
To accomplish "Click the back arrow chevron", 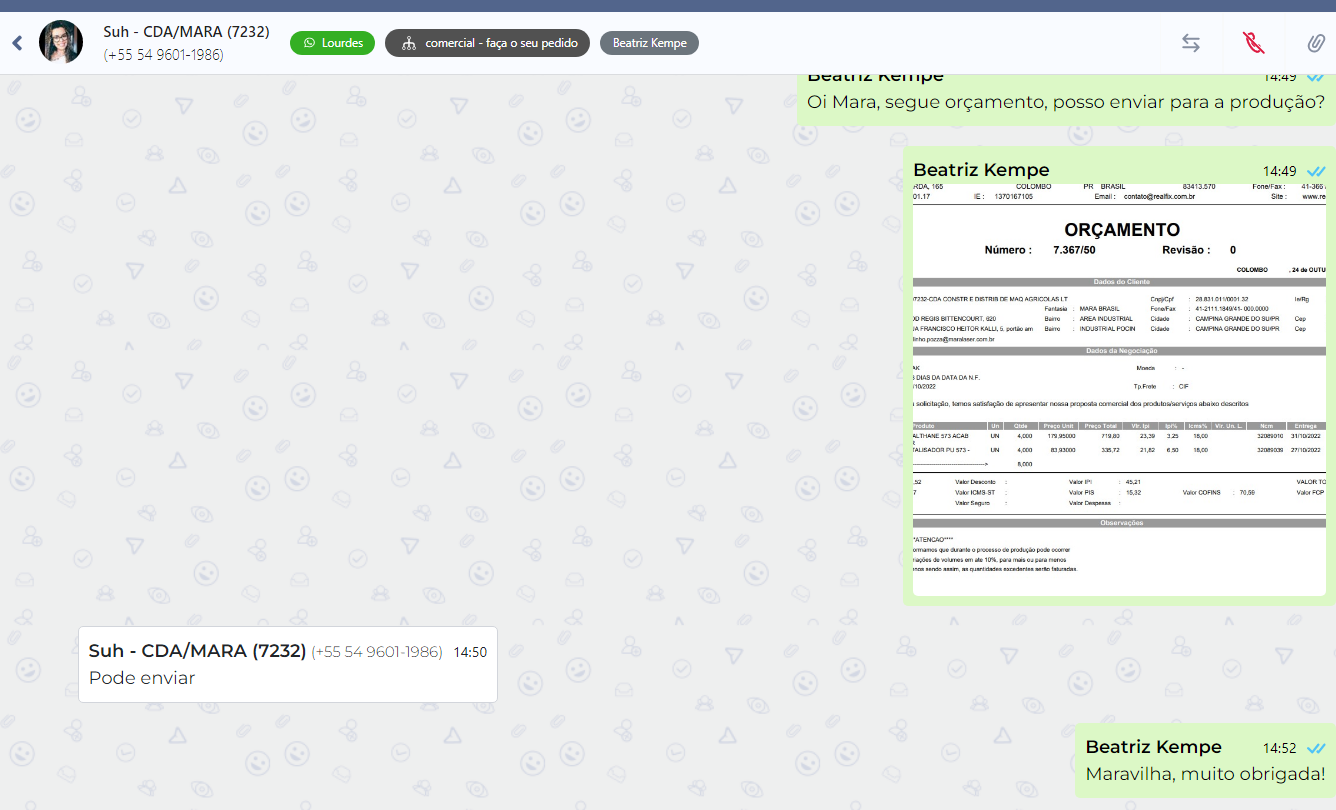I will click(x=17, y=43).
